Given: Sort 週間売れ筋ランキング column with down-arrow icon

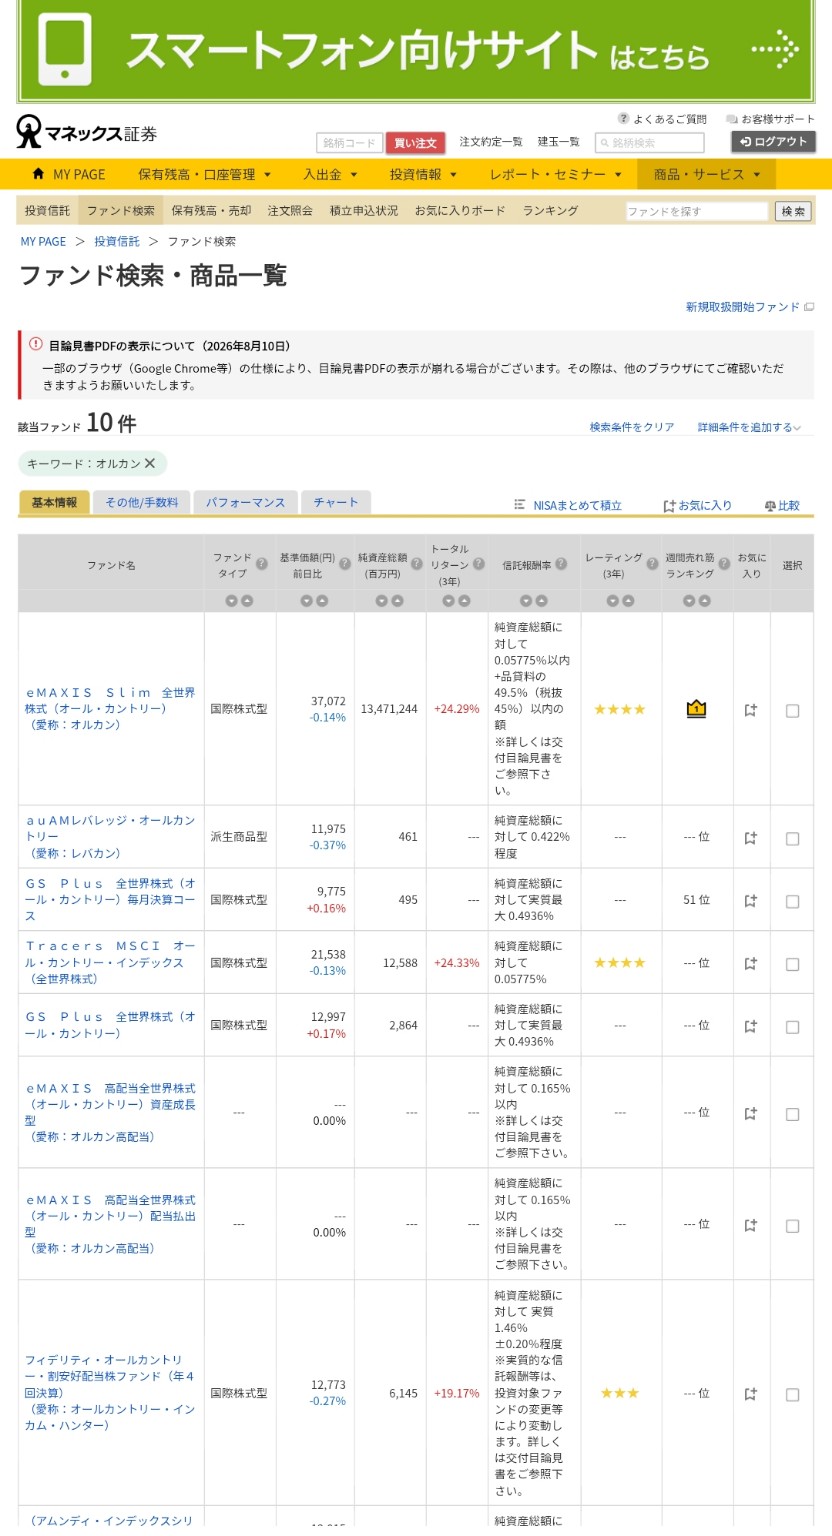Looking at the screenshot, I should [689, 601].
